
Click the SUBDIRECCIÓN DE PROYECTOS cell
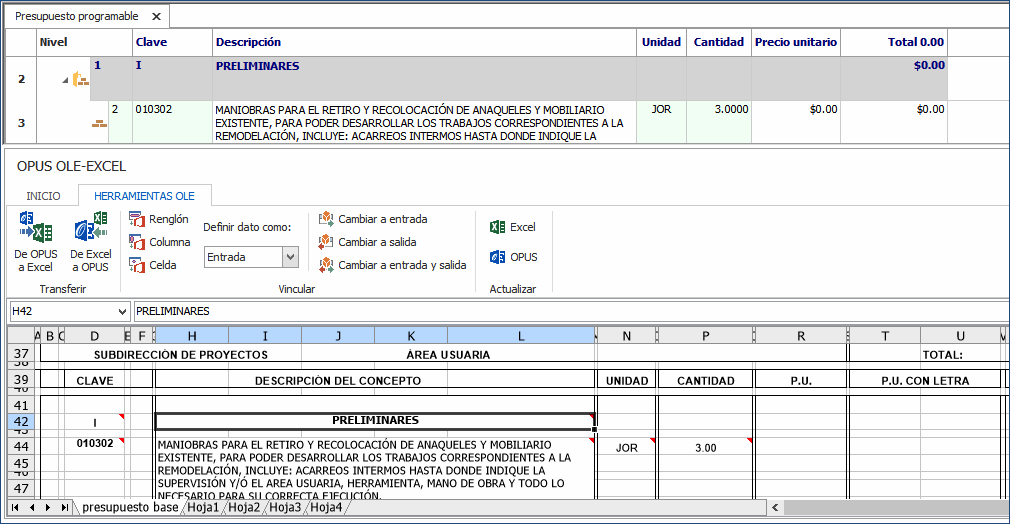pos(180,354)
